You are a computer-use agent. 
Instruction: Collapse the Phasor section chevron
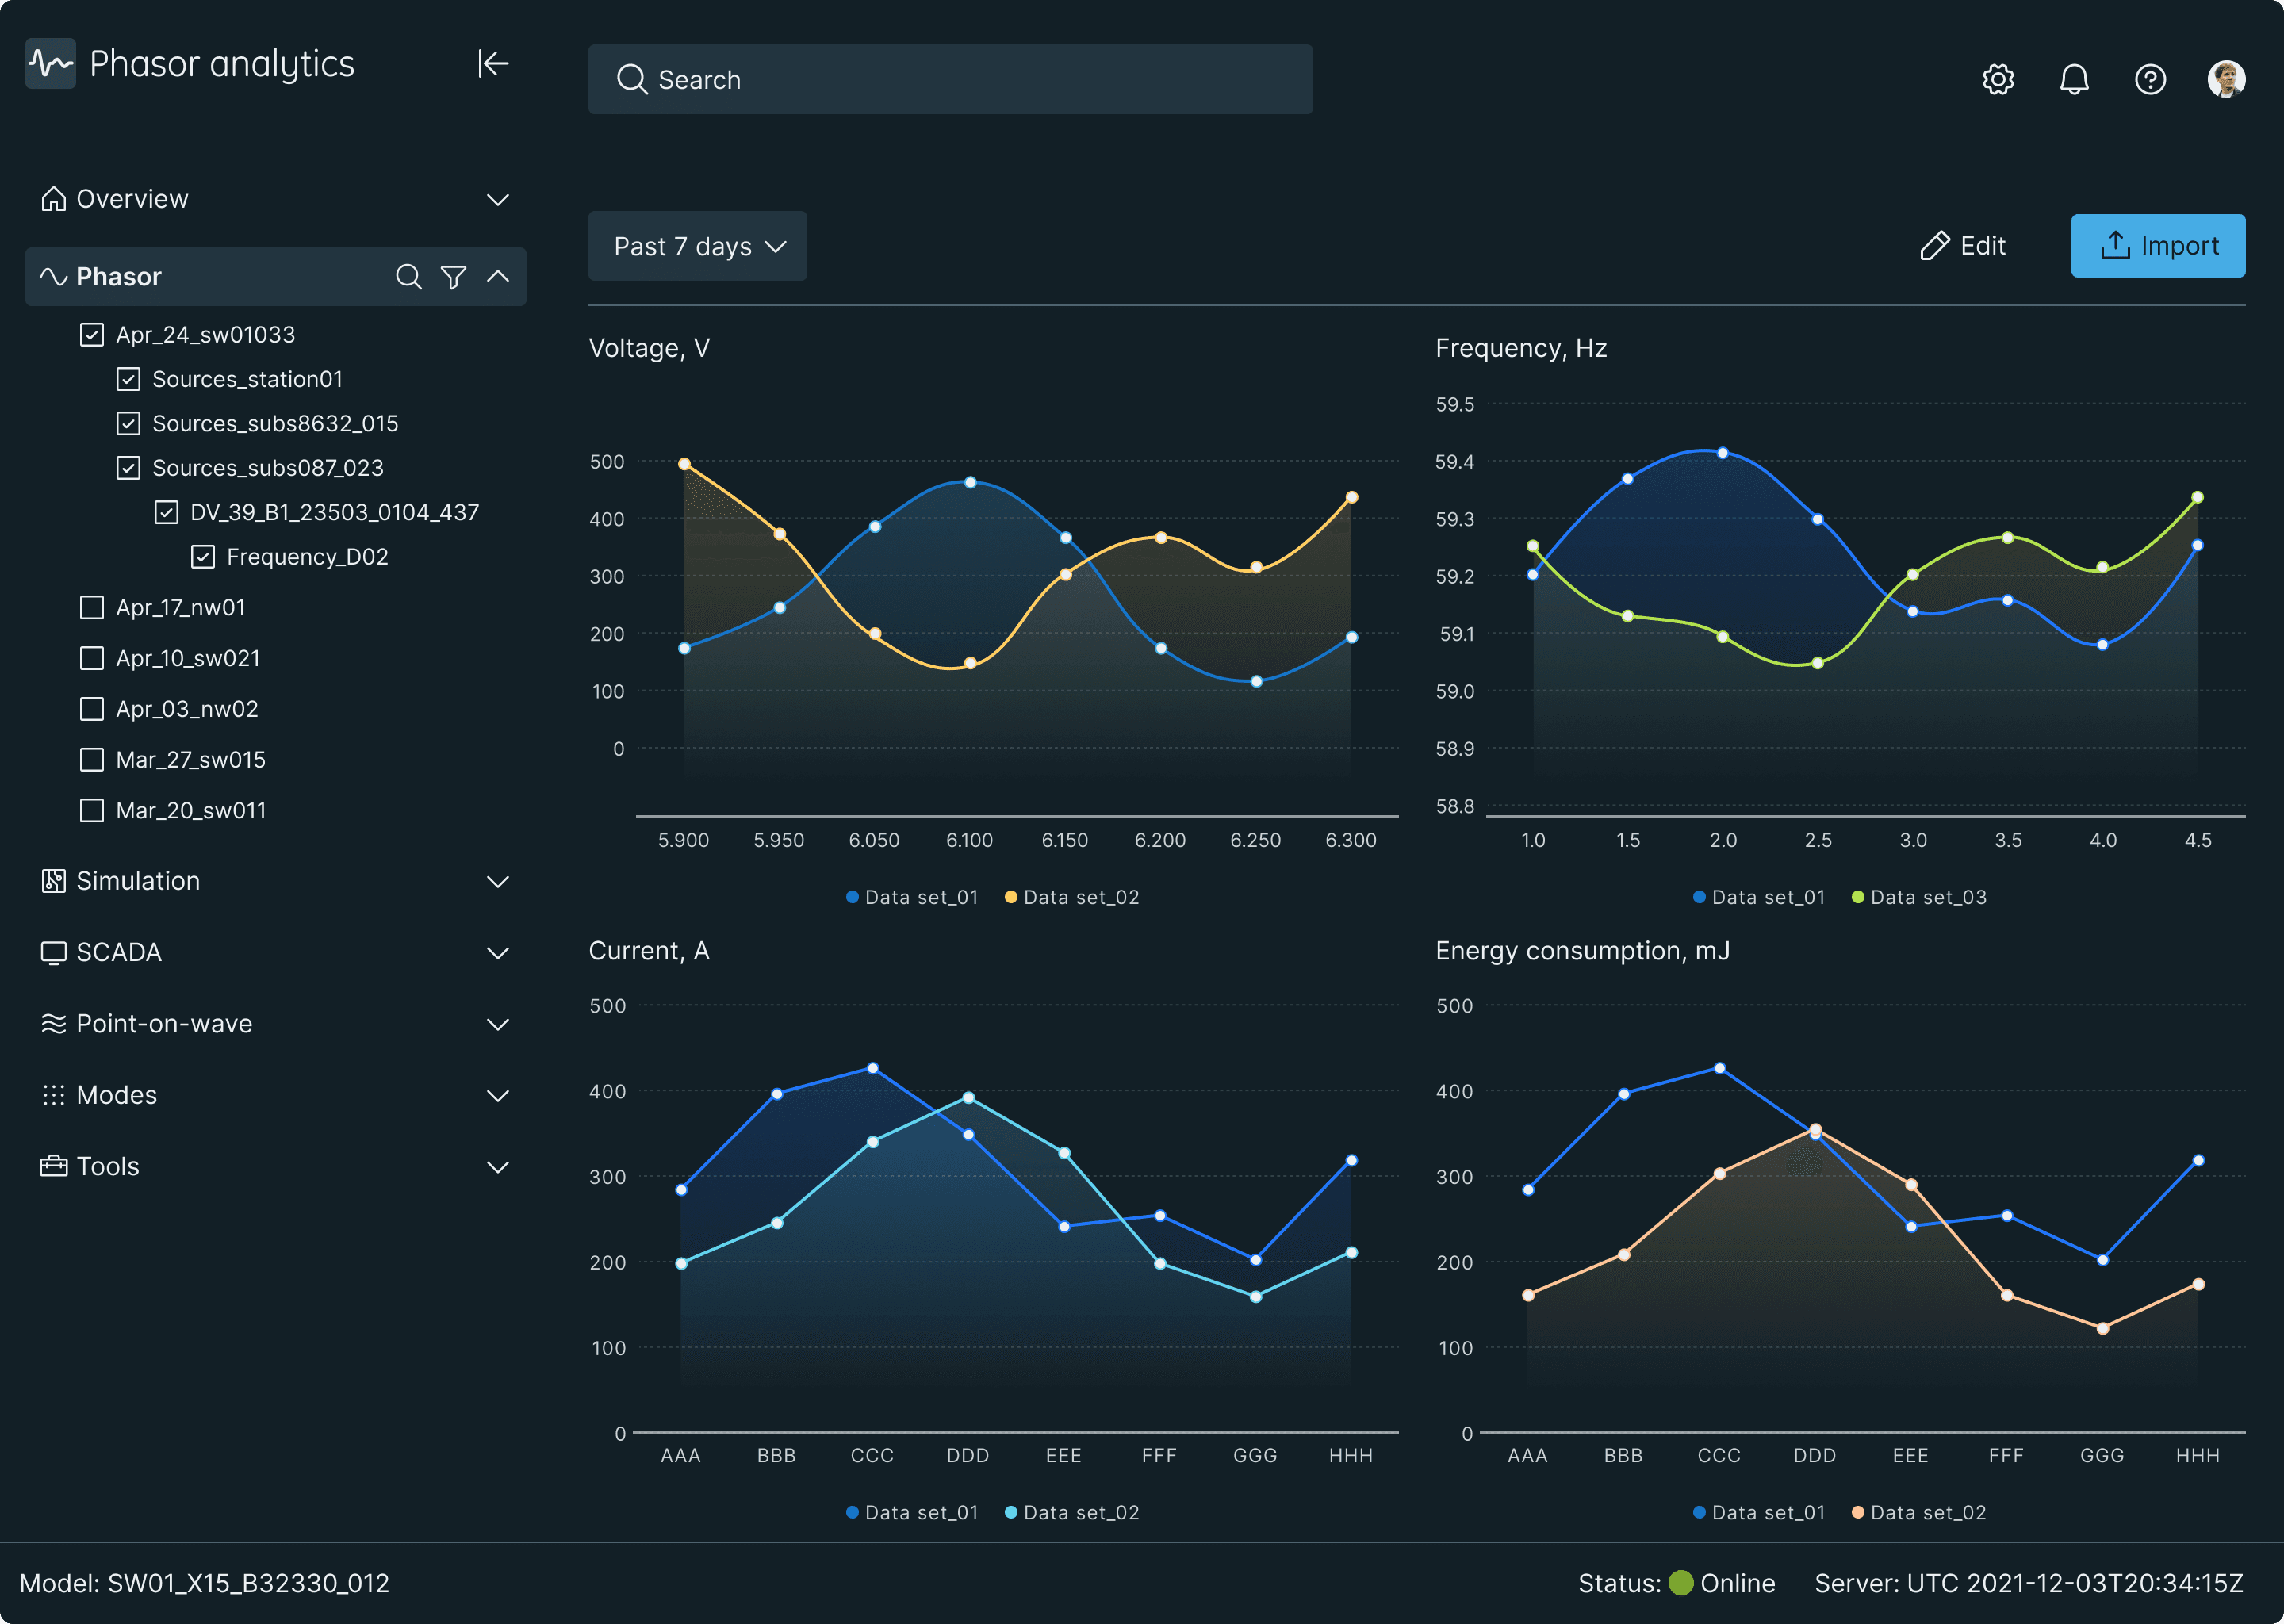tap(498, 277)
